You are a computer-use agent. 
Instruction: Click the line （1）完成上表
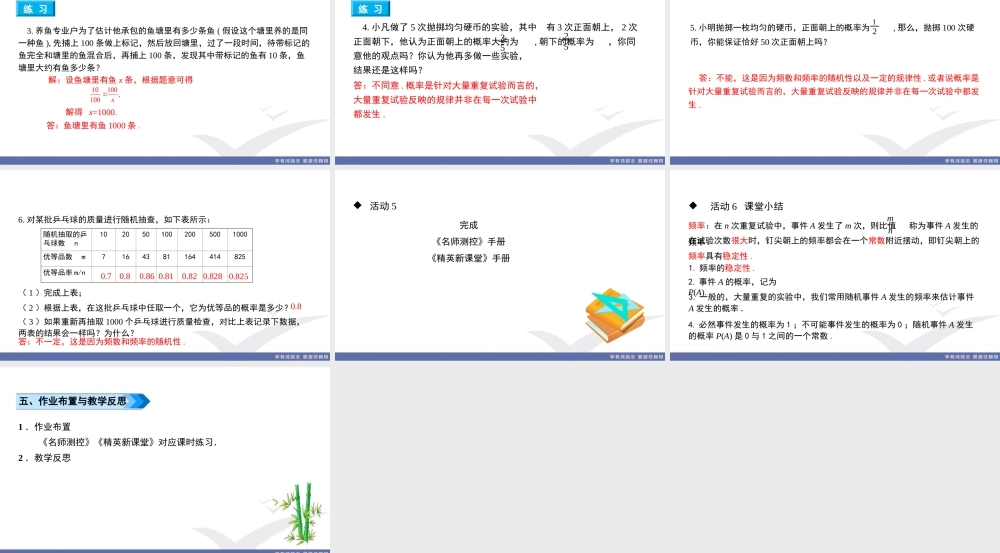pos(52,293)
